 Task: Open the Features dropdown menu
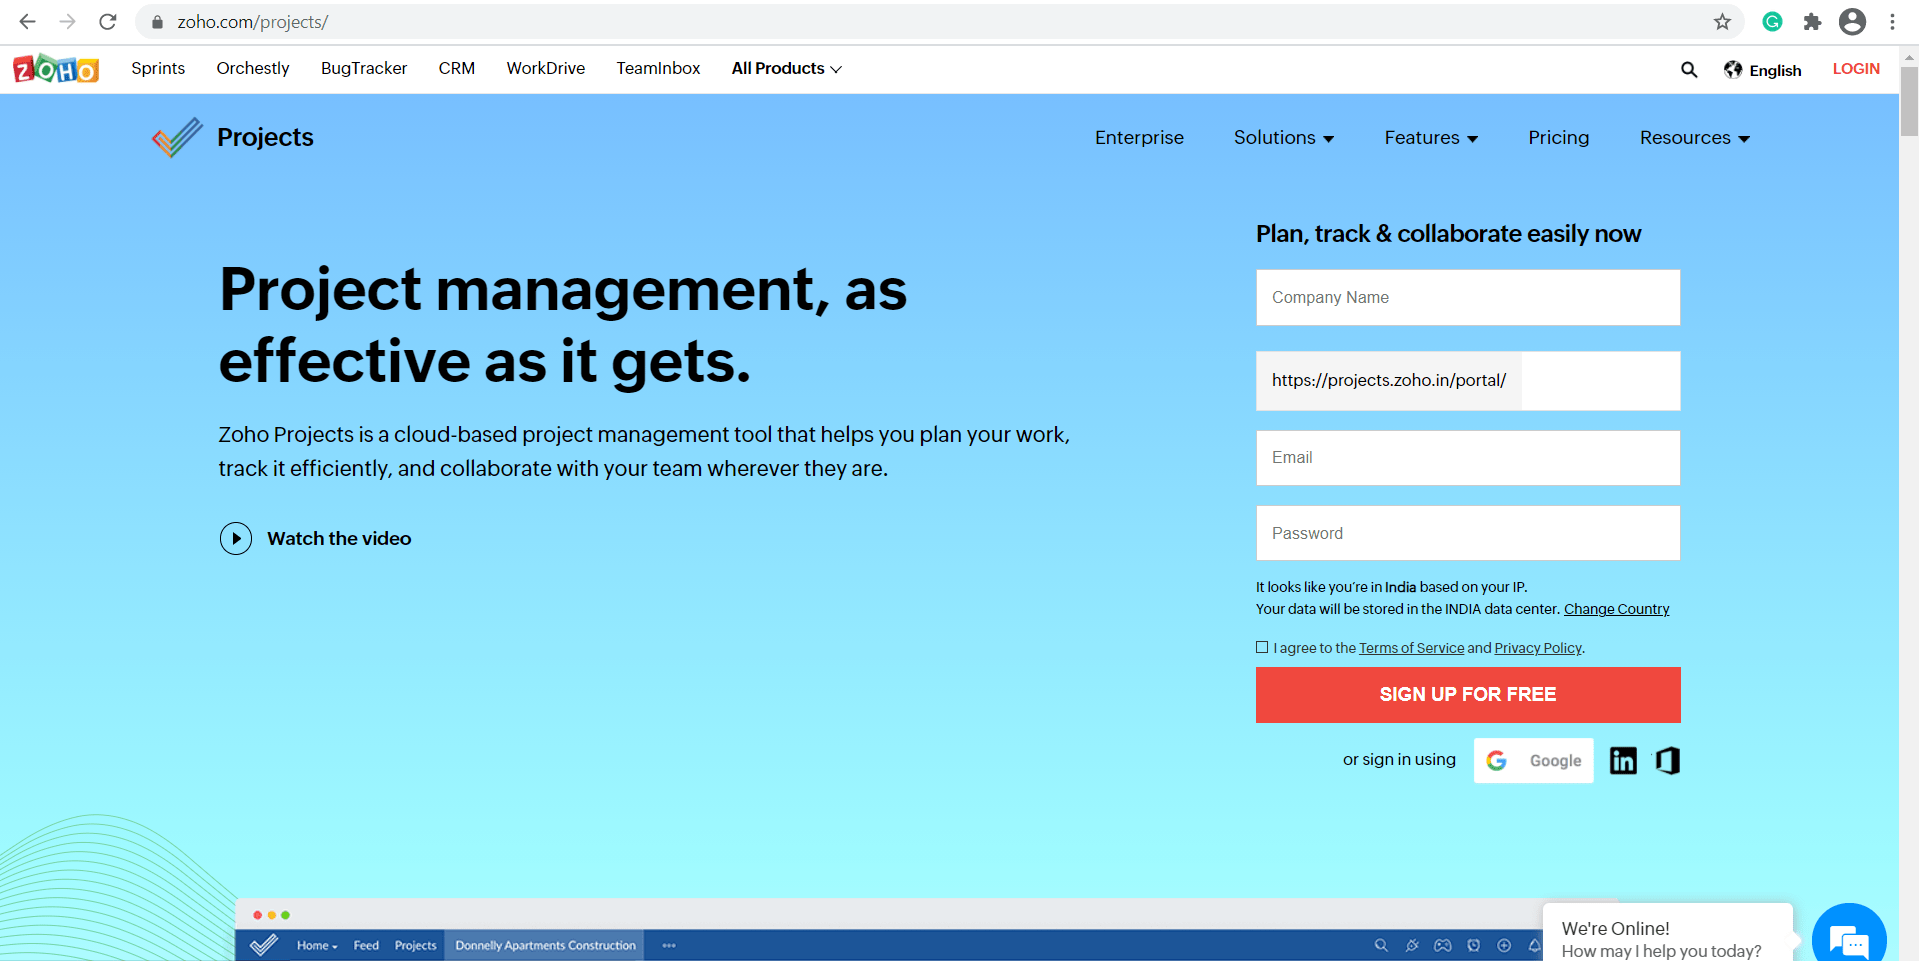coord(1431,138)
